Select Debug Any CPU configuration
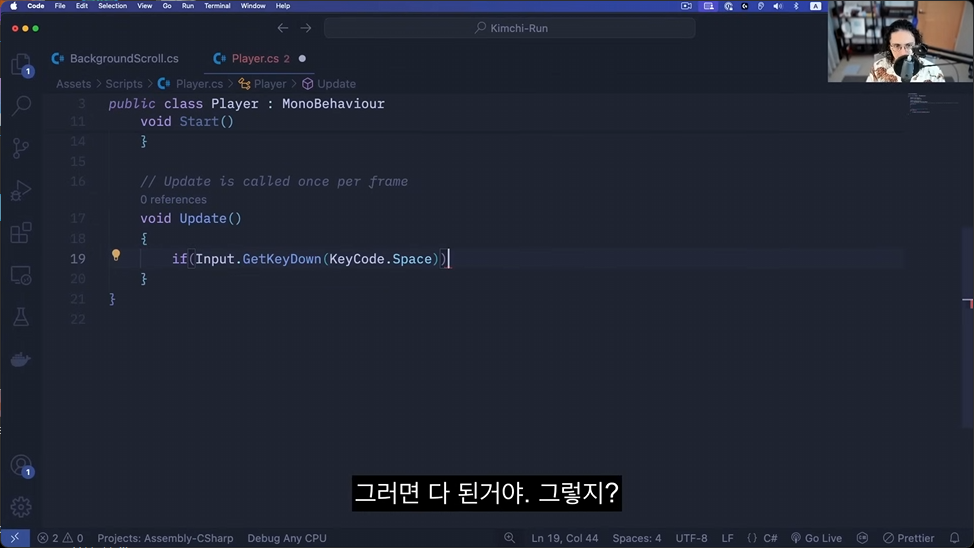Image resolution: width=974 pixels, height=548 pixels. point(287,538)
